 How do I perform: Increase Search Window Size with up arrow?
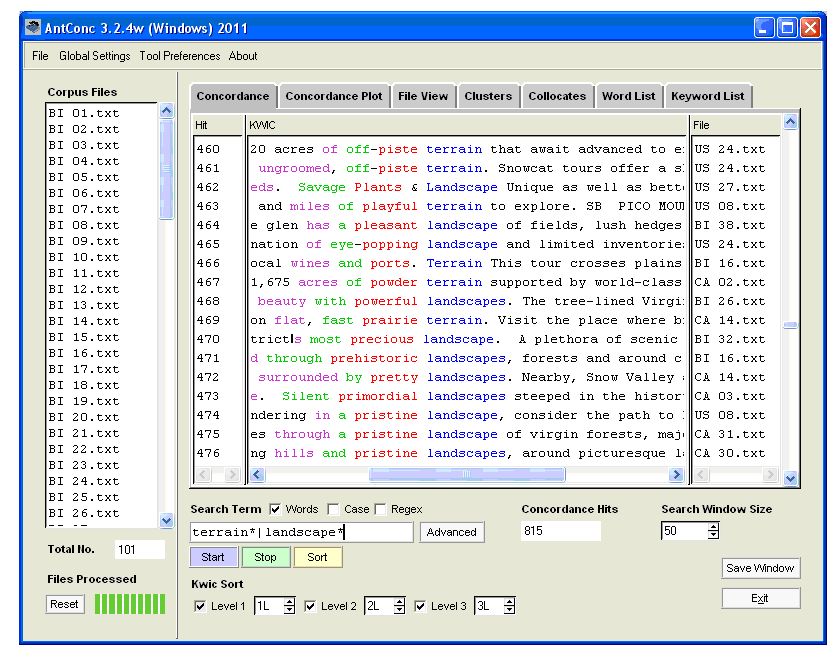point(713,527)
